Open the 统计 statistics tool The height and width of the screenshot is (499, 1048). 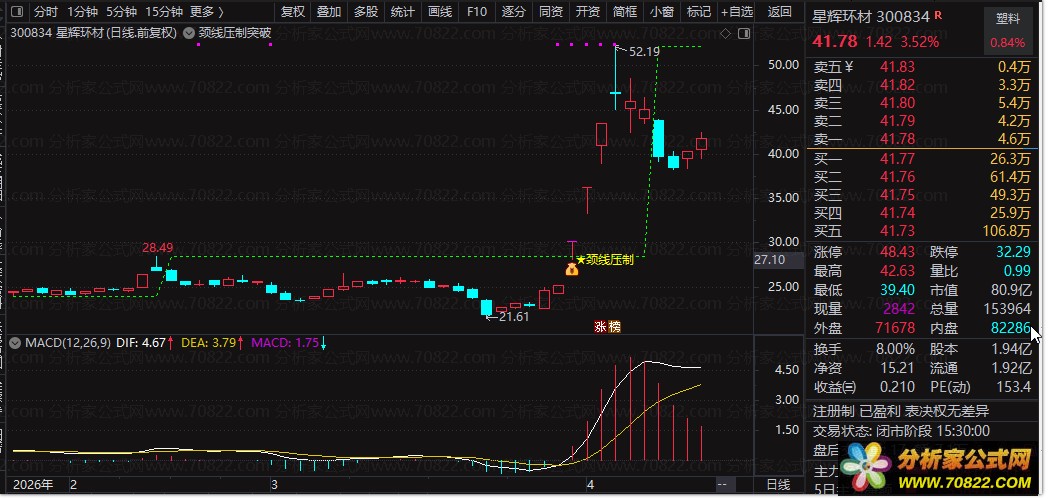coord(402,11)
